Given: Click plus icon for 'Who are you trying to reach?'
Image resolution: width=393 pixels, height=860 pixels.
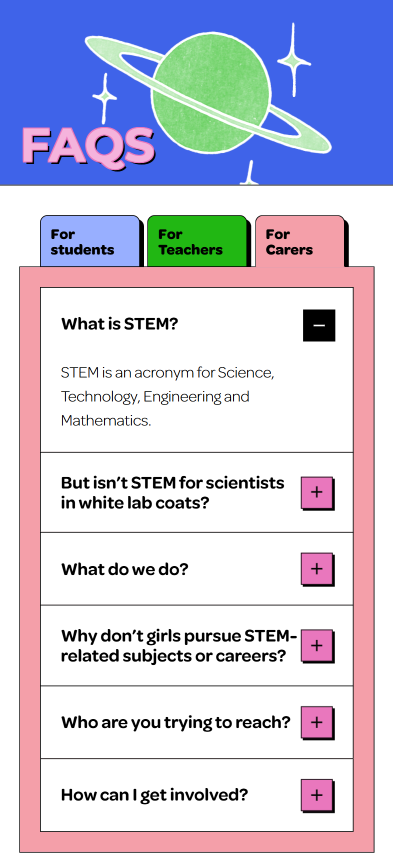Looking at the screenshot, I should pyautogui.click(x=317, y=722).
